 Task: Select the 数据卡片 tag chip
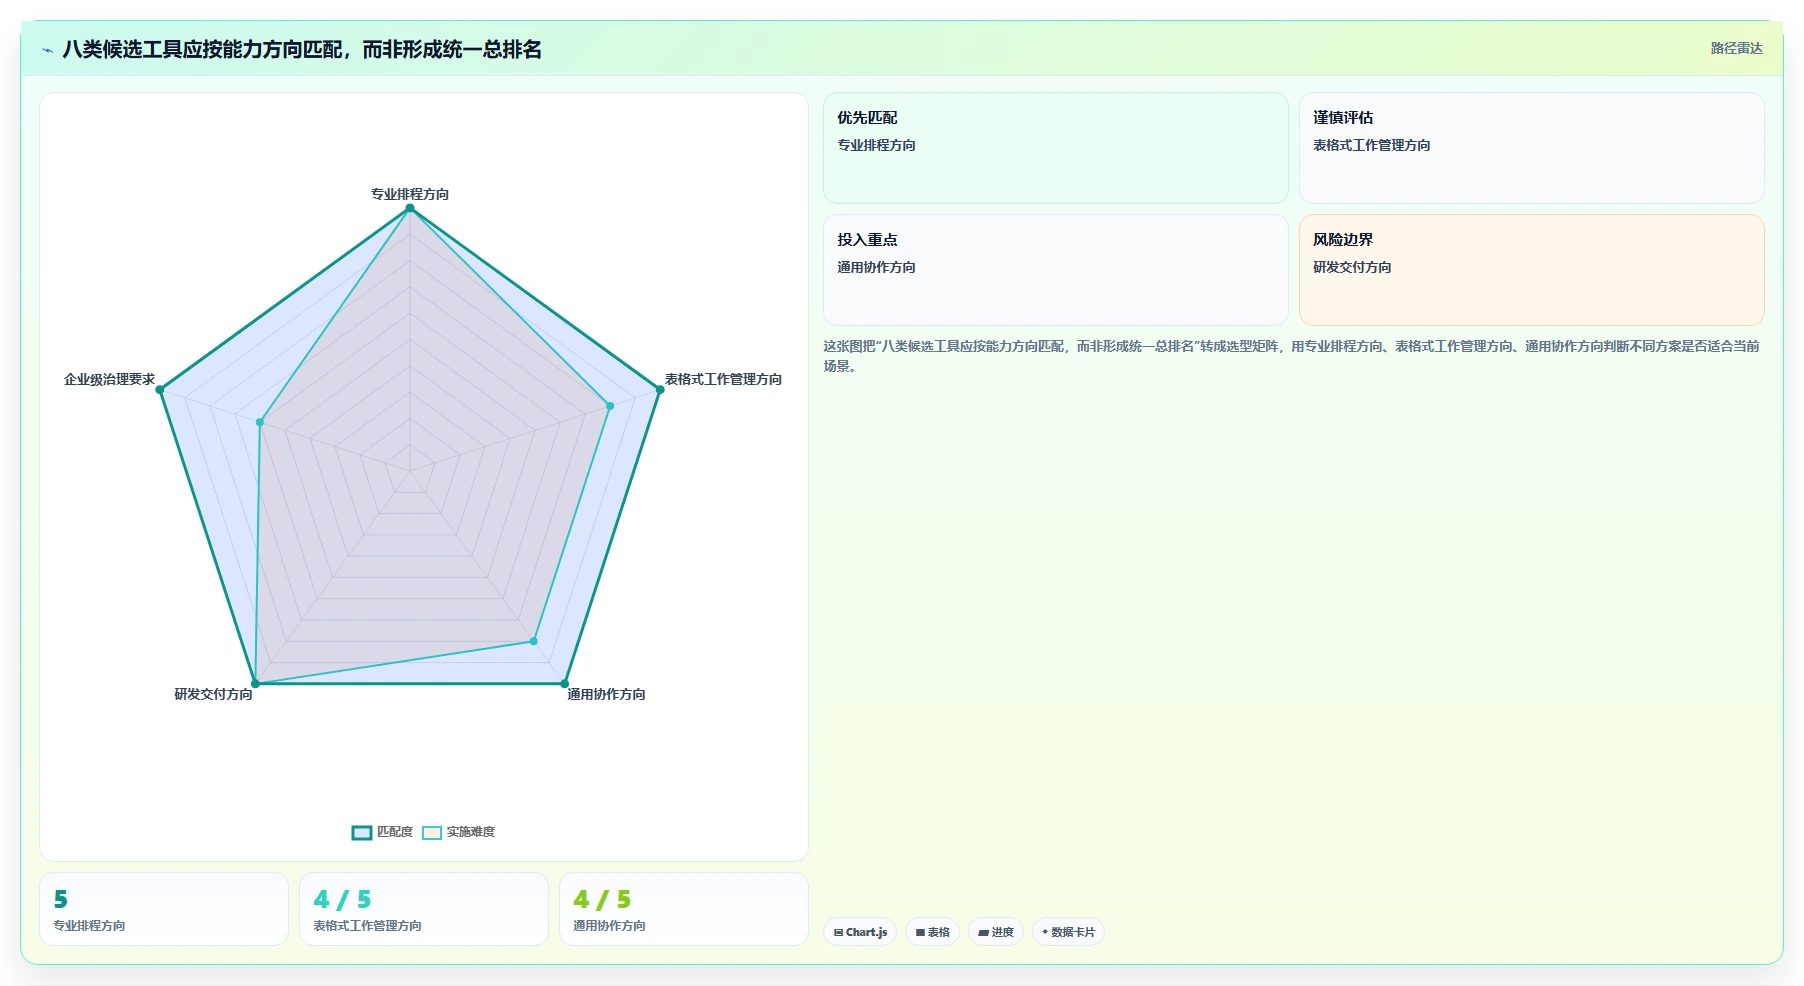pyautogui.click(x=1068, y=932)
